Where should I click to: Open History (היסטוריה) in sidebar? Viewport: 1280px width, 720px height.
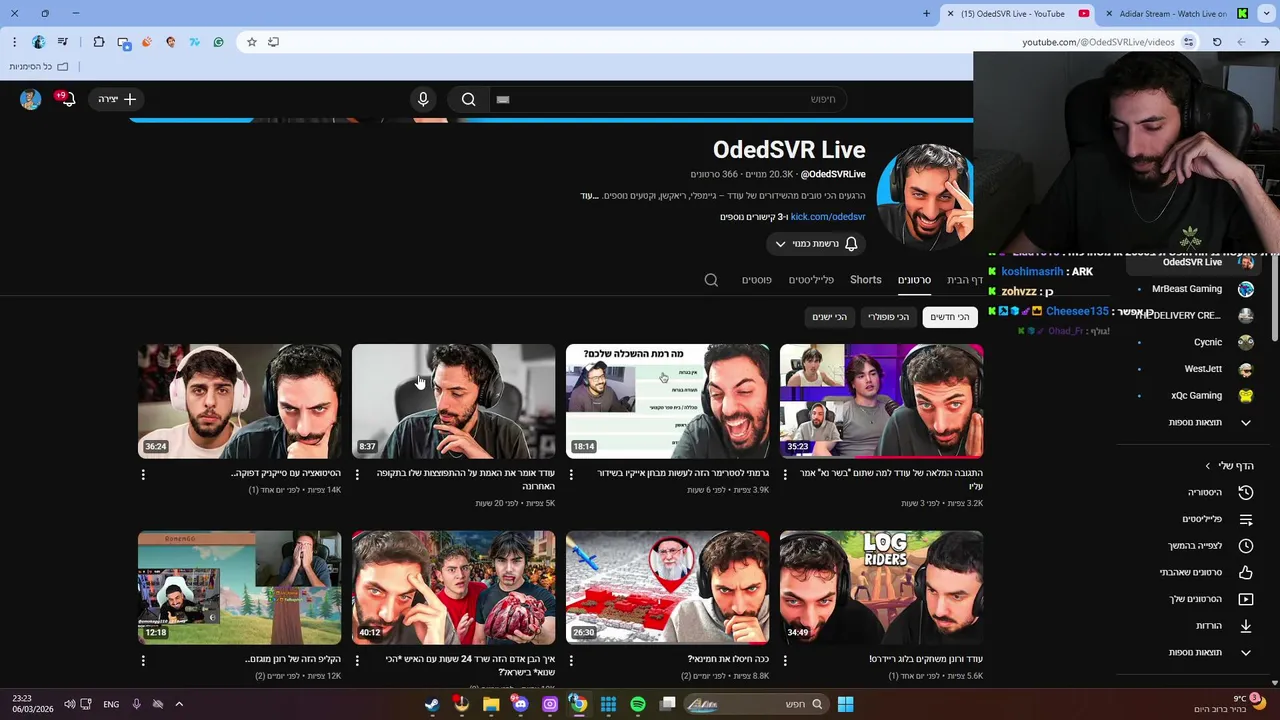coord(1195,493)
